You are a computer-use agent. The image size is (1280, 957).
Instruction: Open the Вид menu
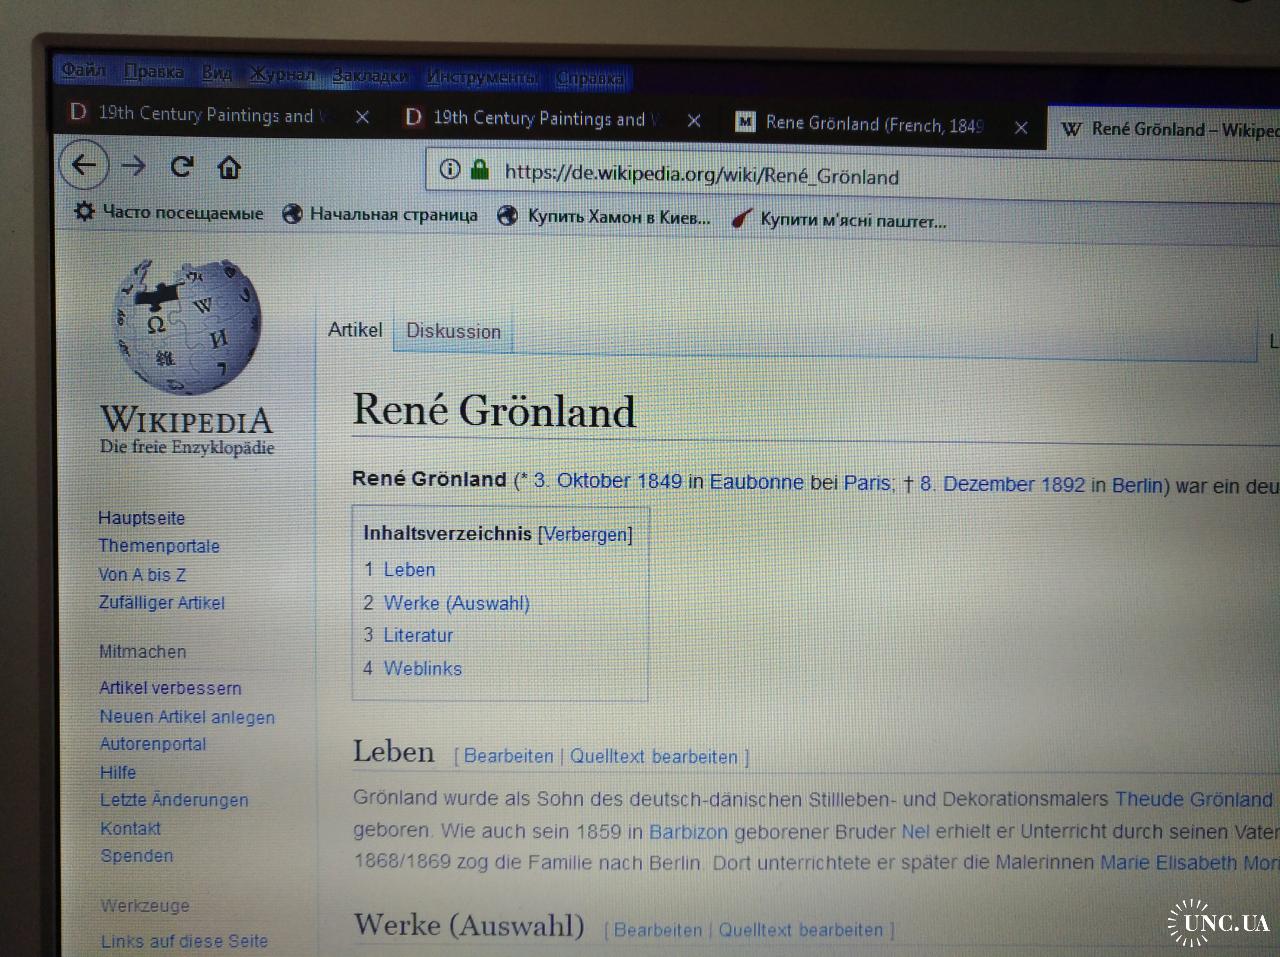(x=216, y=73)
